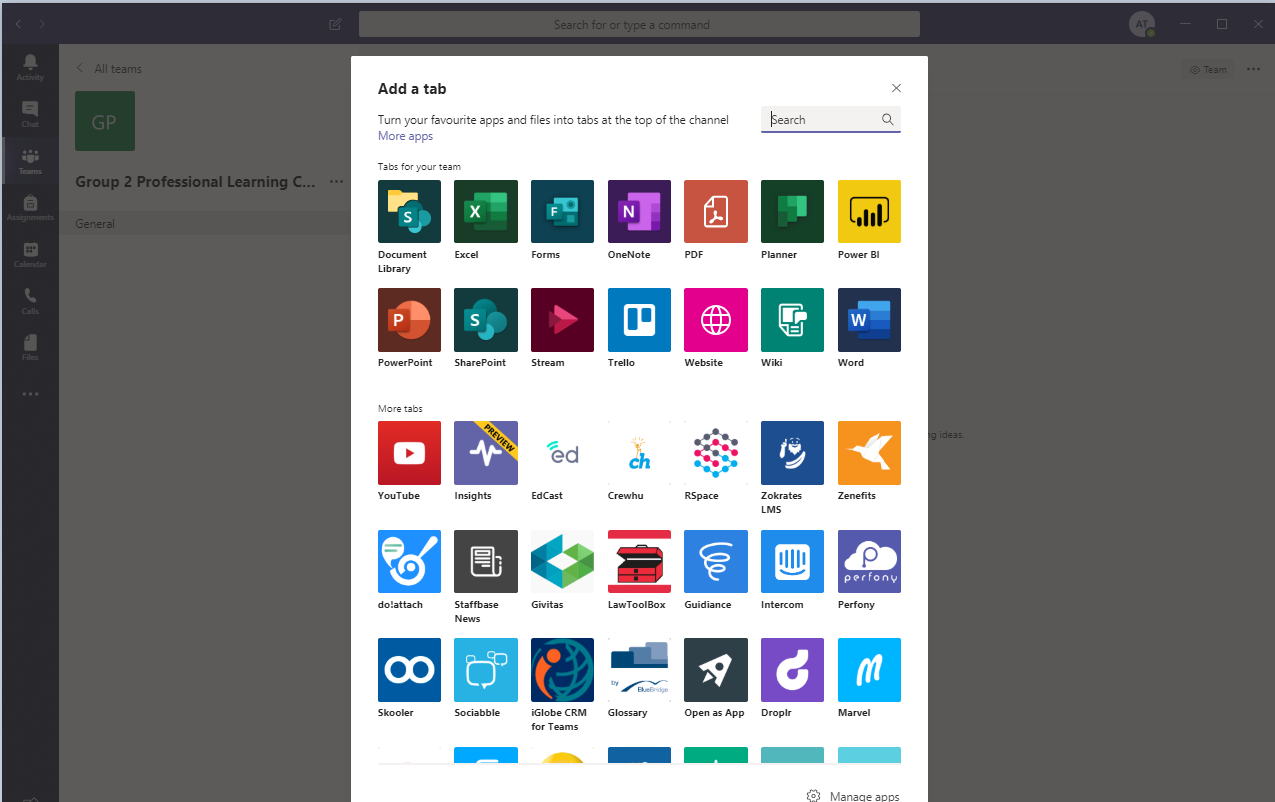Viewport: 1275px width, 802px height.
Task: Select the Excel app tile
Action: (x=486, y=211)
